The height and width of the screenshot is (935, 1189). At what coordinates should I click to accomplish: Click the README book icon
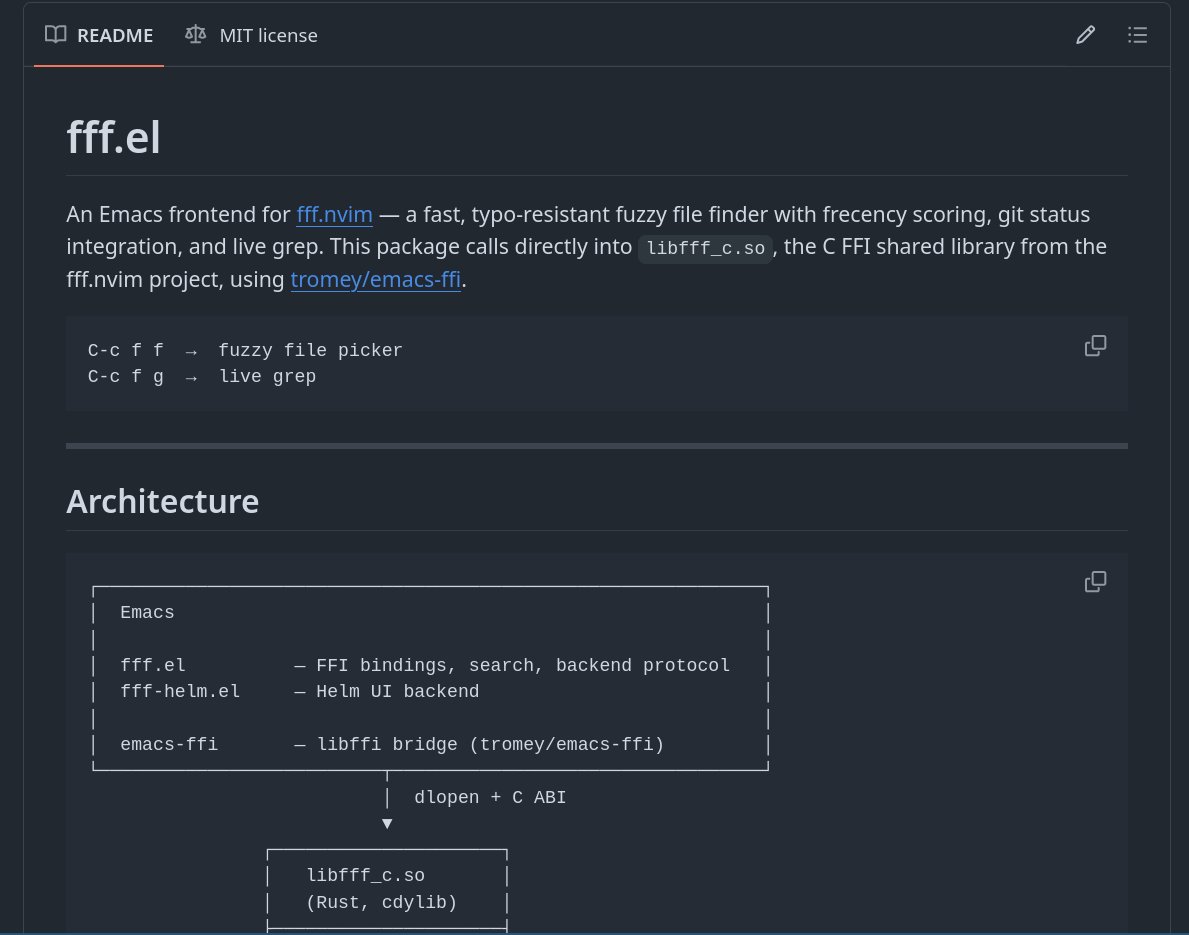pyautogui.click(x=55, y=34)
